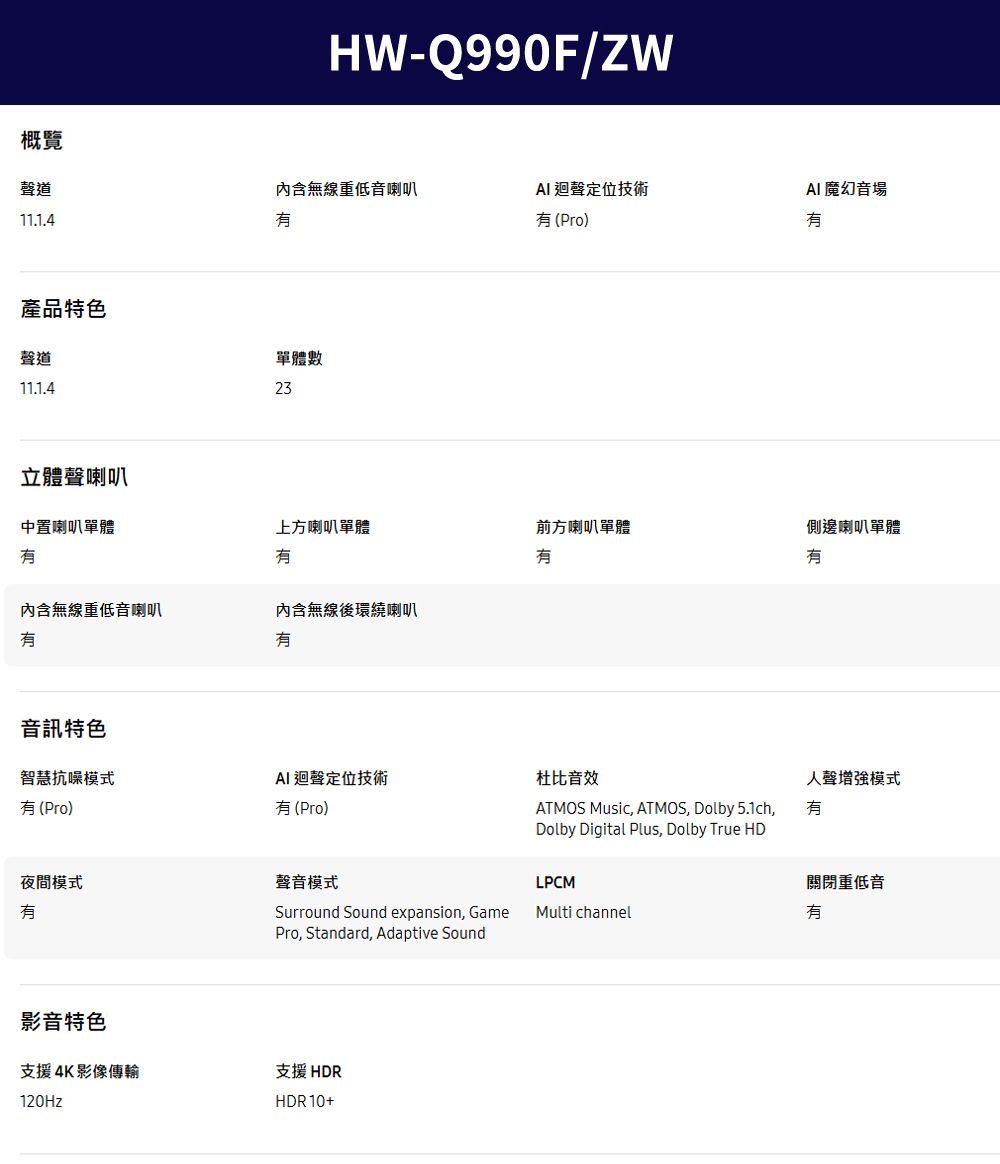1000x1164 pixels.
Task: Click AI 迴聲定位技術 label in 音訊特色 section
Action: tap(331, 778)
